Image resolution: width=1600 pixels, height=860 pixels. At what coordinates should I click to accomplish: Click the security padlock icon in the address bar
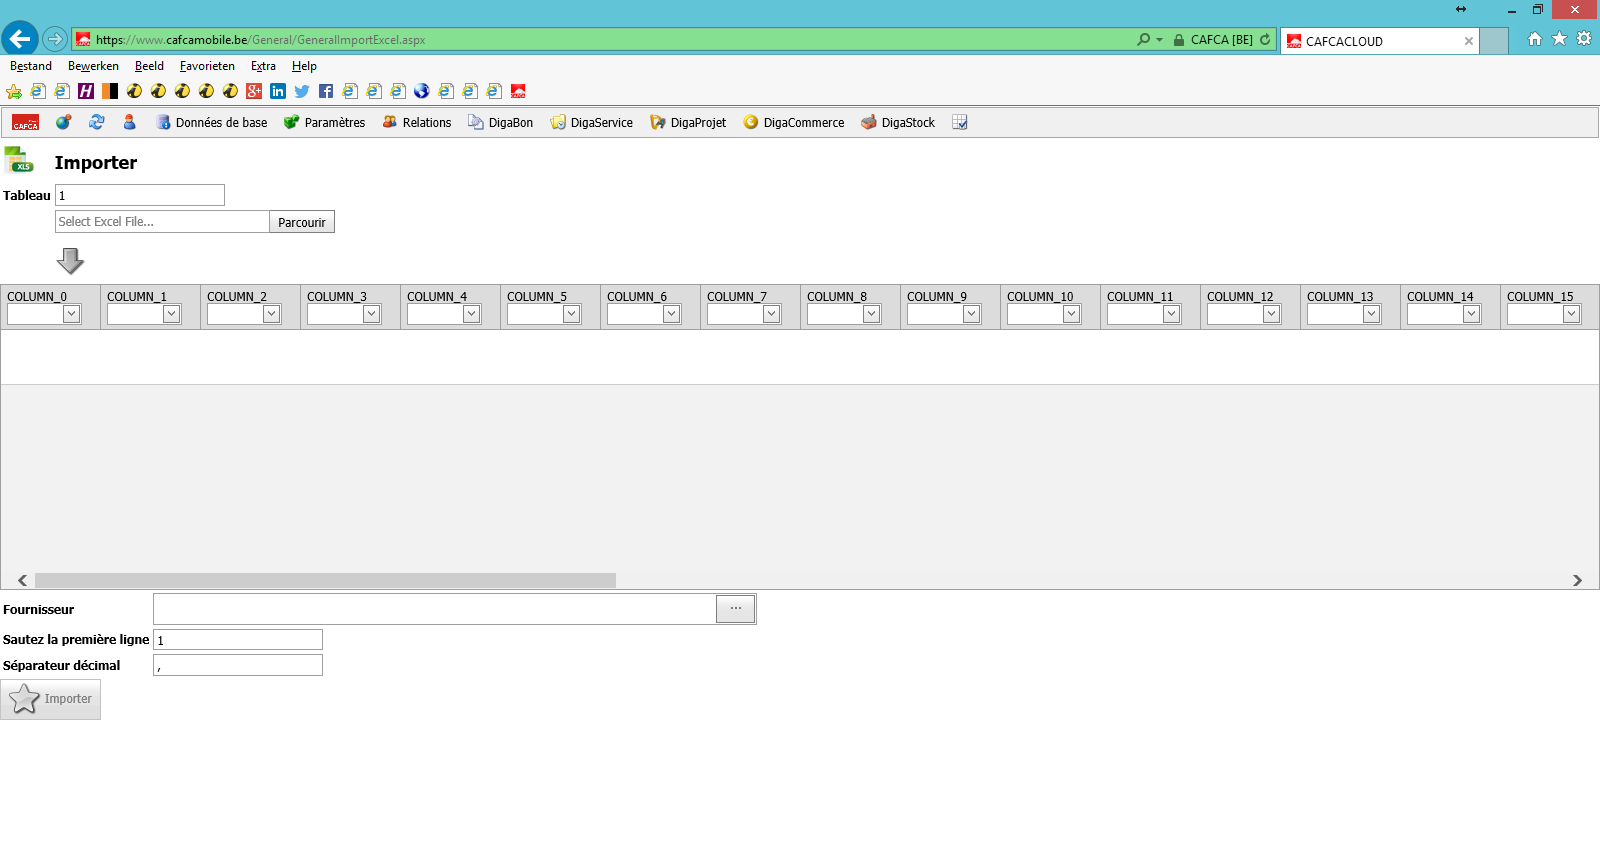[1179, 40]
